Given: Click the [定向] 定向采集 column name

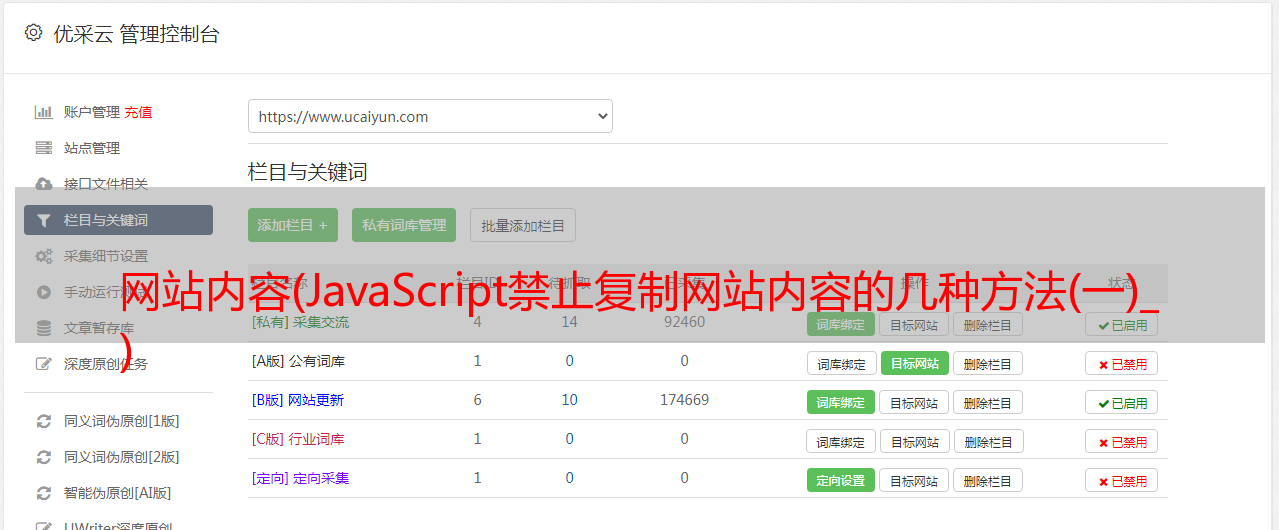Looking at the screenshot, I should (300, 478).
